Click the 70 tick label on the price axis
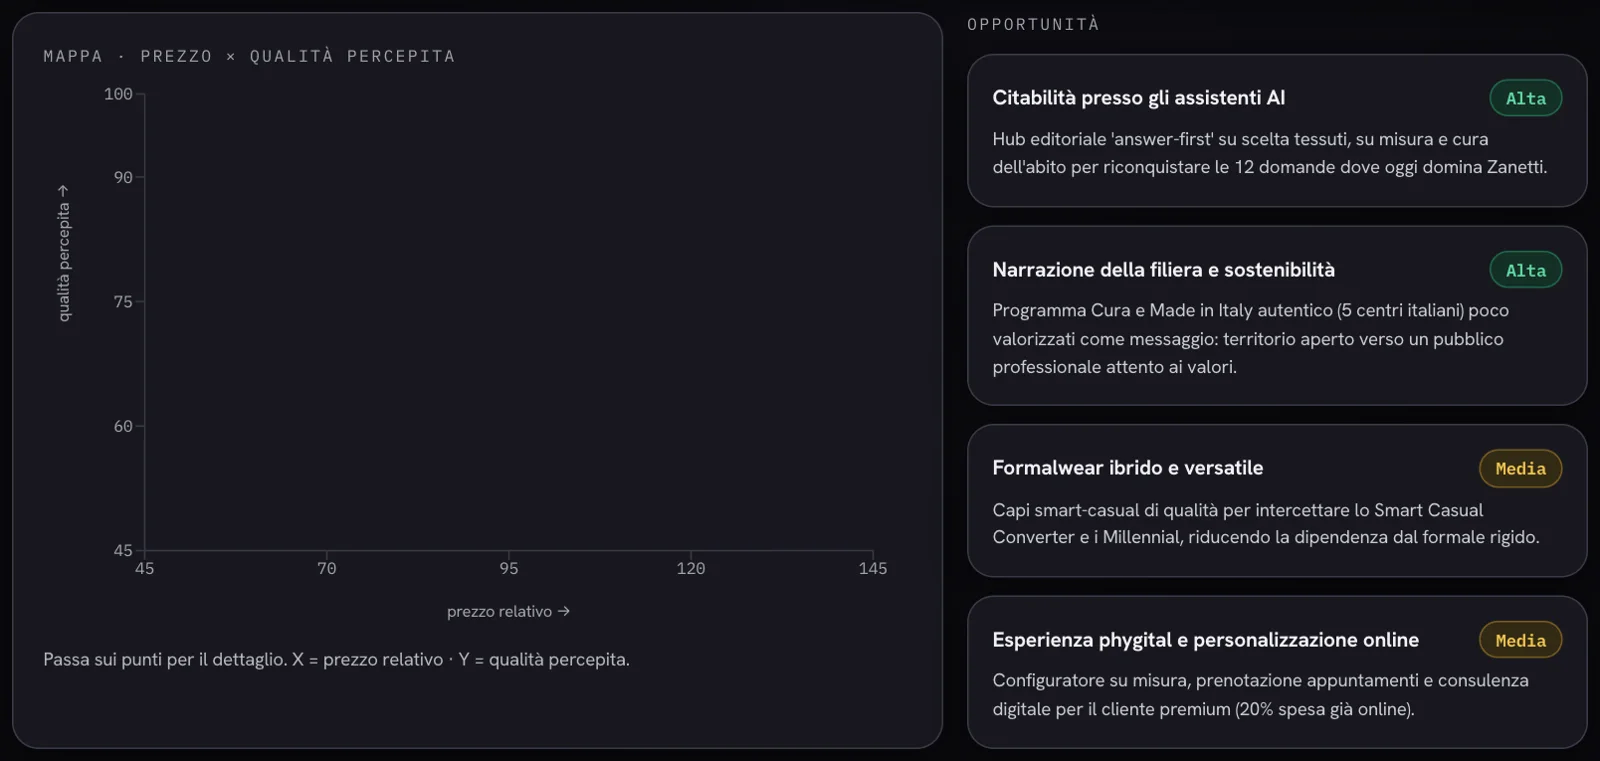This screenshot has height=761, width=1600. pos(327,568)
